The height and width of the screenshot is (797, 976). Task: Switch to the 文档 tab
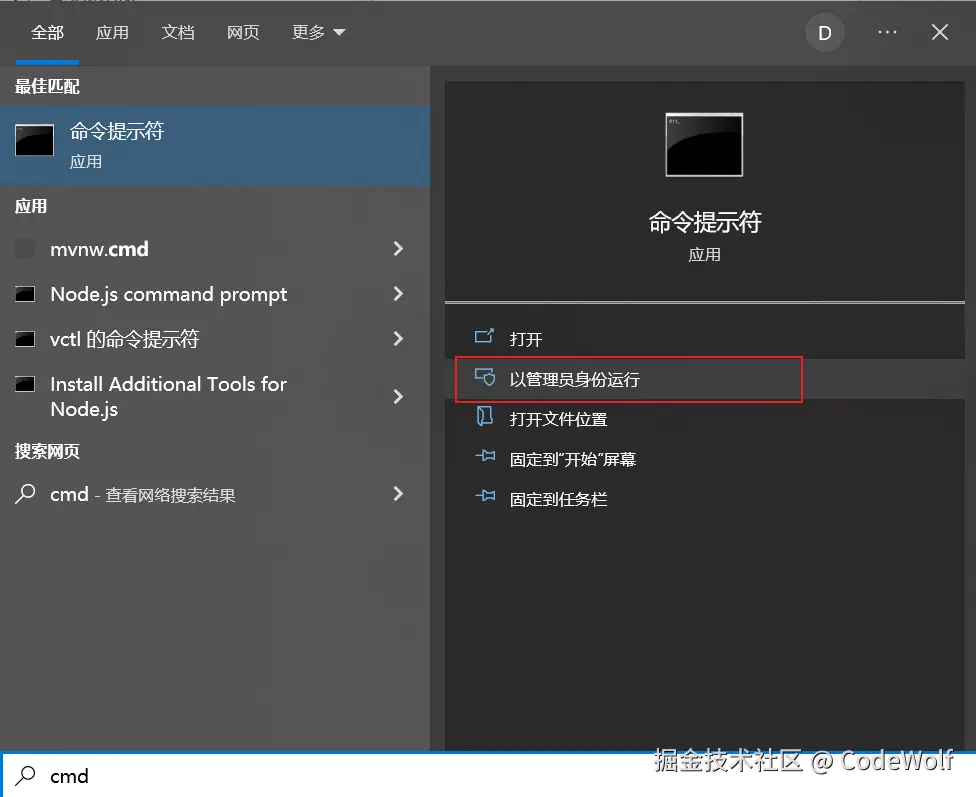click(x=177, y=32)
